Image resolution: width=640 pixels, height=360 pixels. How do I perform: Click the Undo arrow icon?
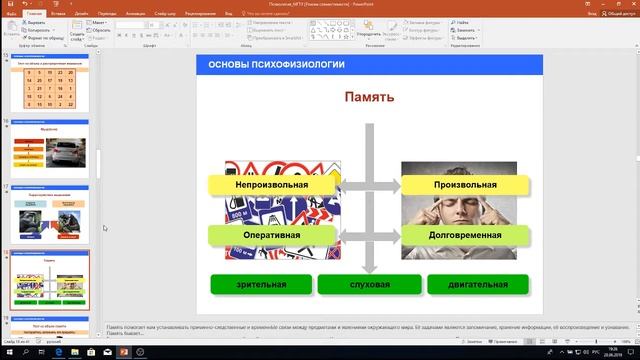coord(25,4)
